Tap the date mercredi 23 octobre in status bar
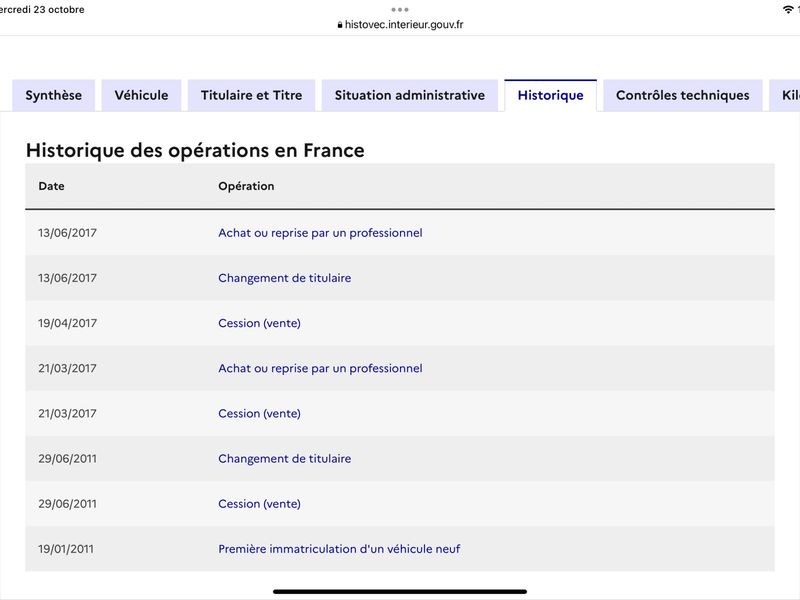The width and height of the screenshot is (800, 600). pos(42,10)
